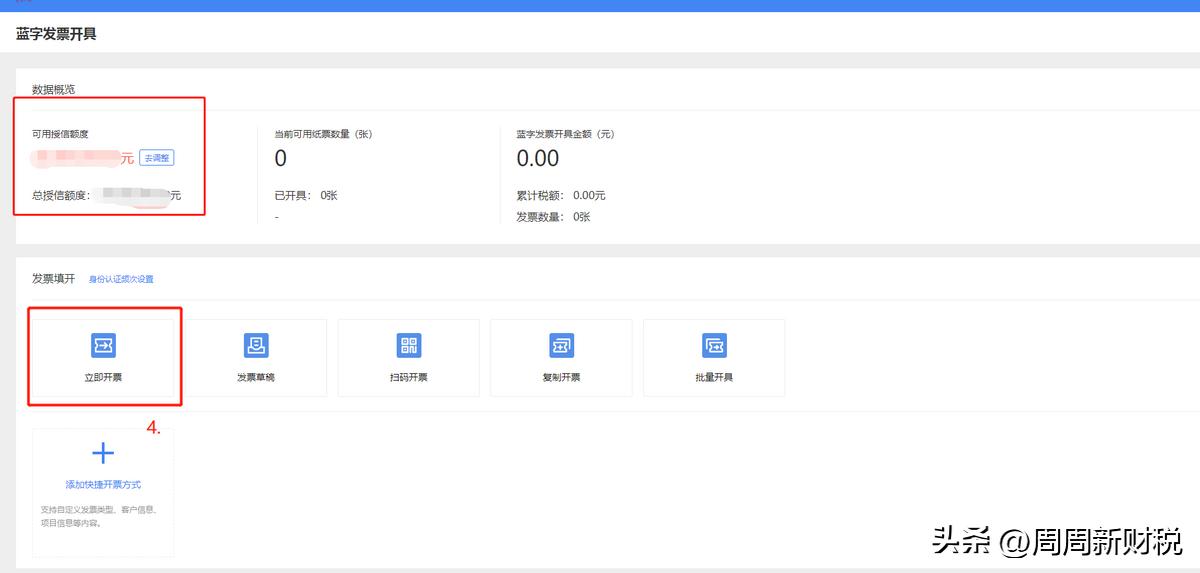This screenshot has height=573, width=1200.
Task: Click the 去调整 adjust button
Action: (157, 158)
